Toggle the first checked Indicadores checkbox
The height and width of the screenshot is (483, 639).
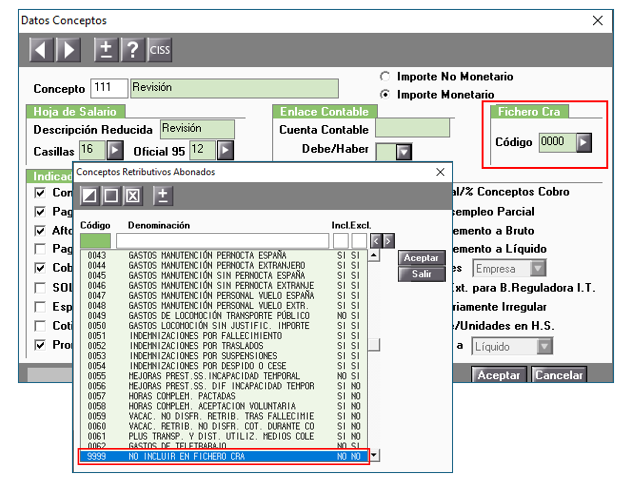[40, 192]
